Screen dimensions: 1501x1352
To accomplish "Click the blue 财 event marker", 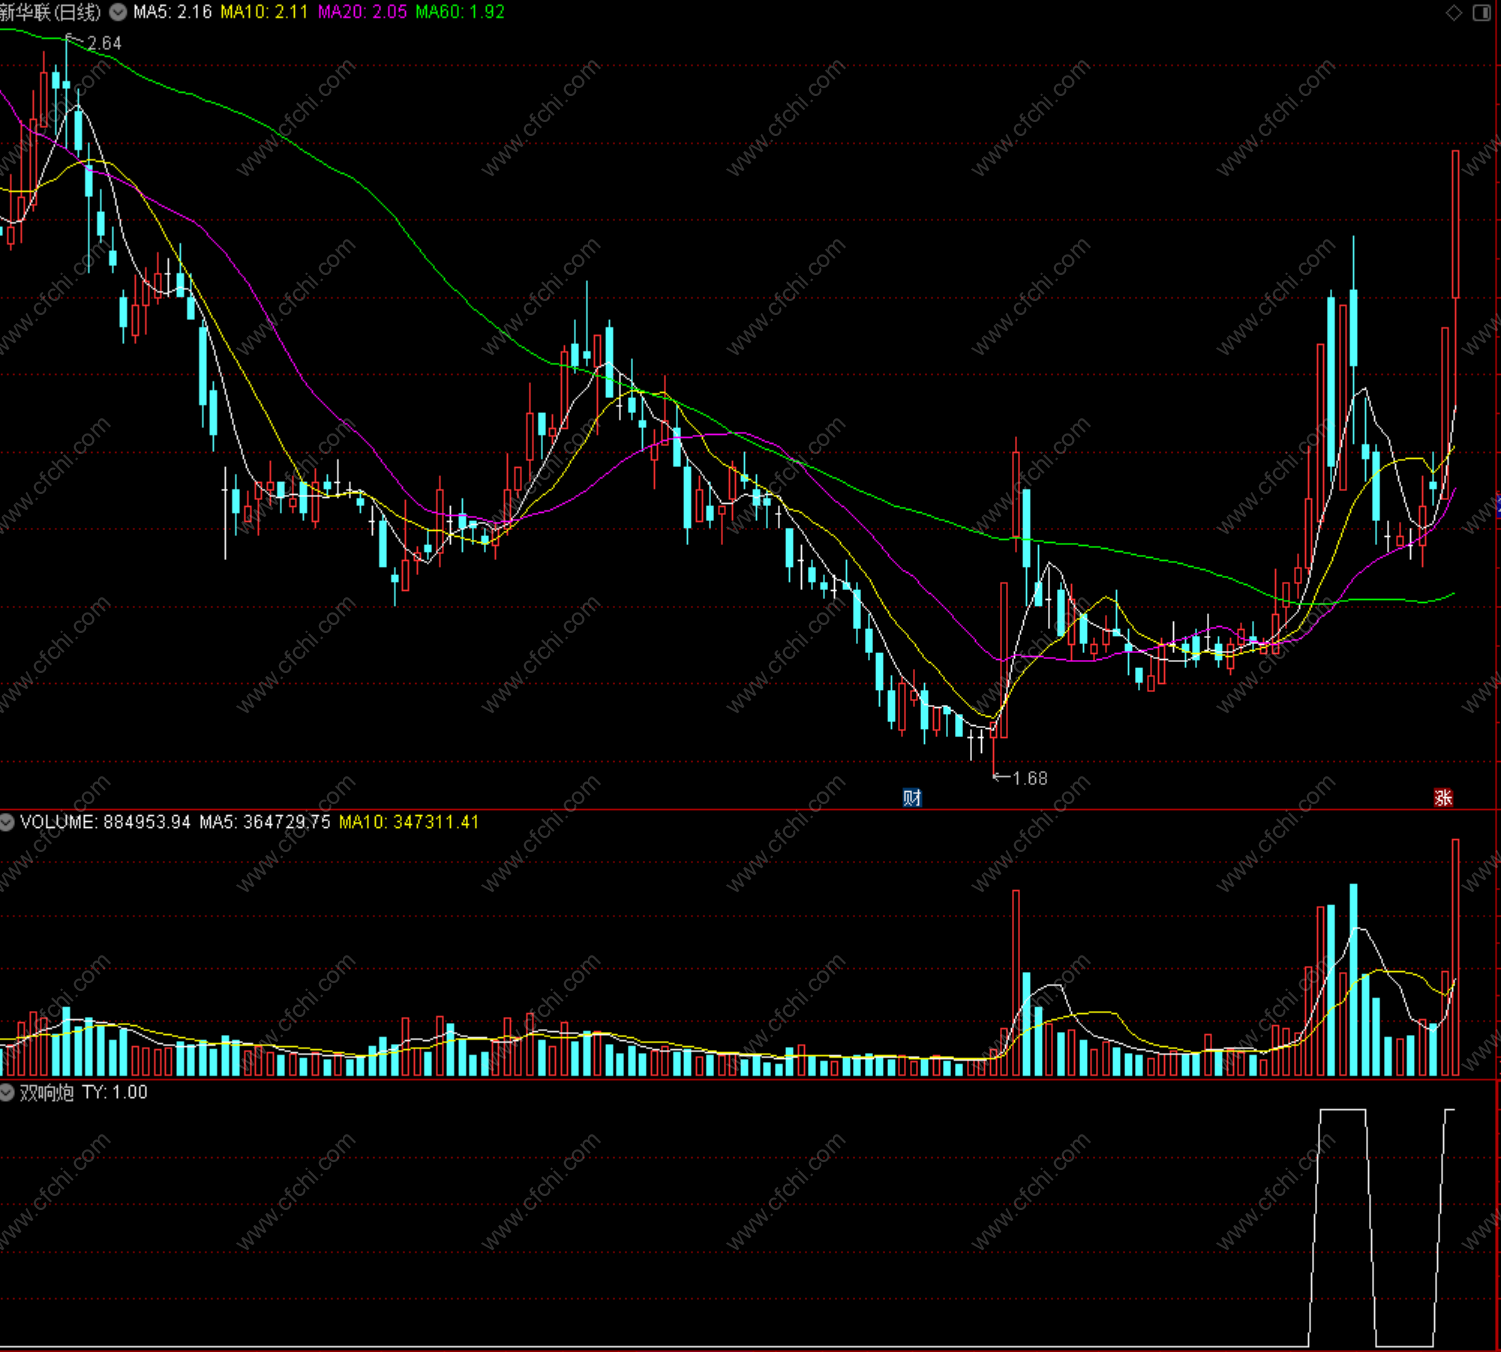I will (912, 798).
